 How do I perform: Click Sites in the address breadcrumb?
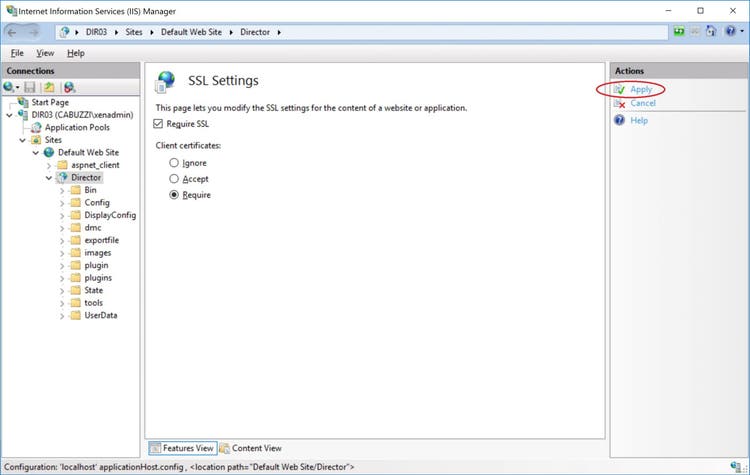click(x=134, y=32)
